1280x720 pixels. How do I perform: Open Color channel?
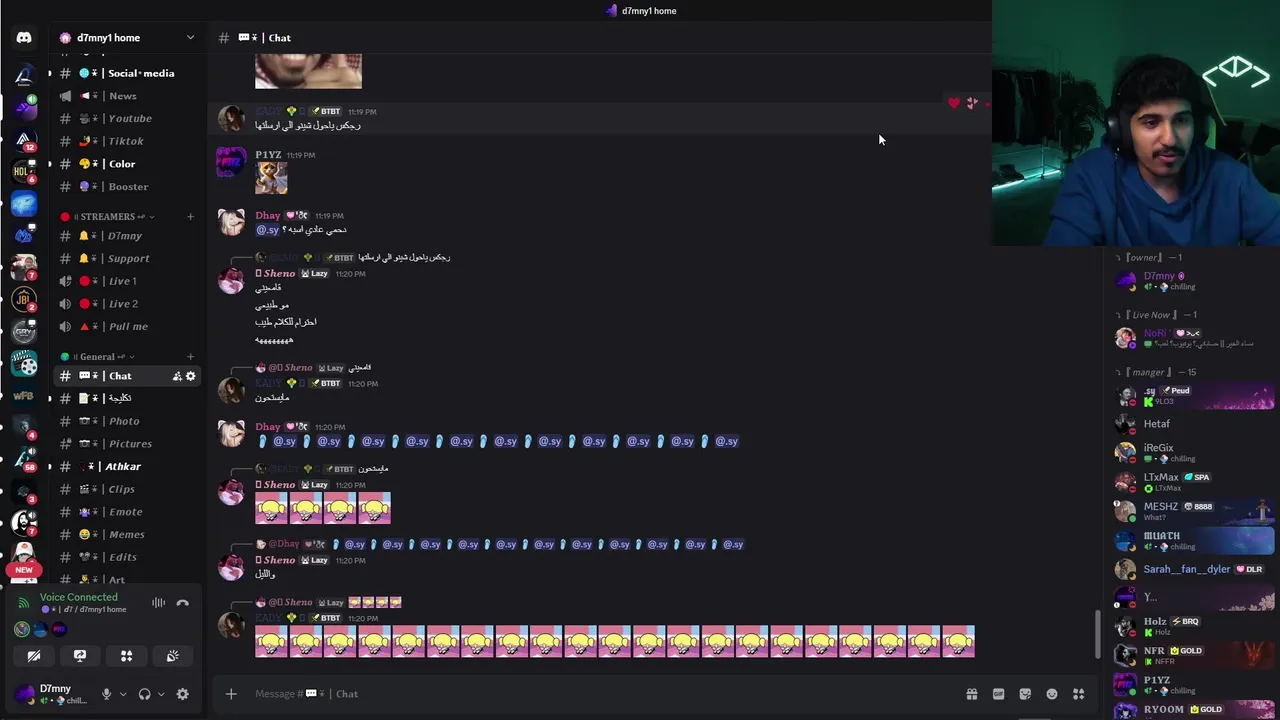pos(128,164)
